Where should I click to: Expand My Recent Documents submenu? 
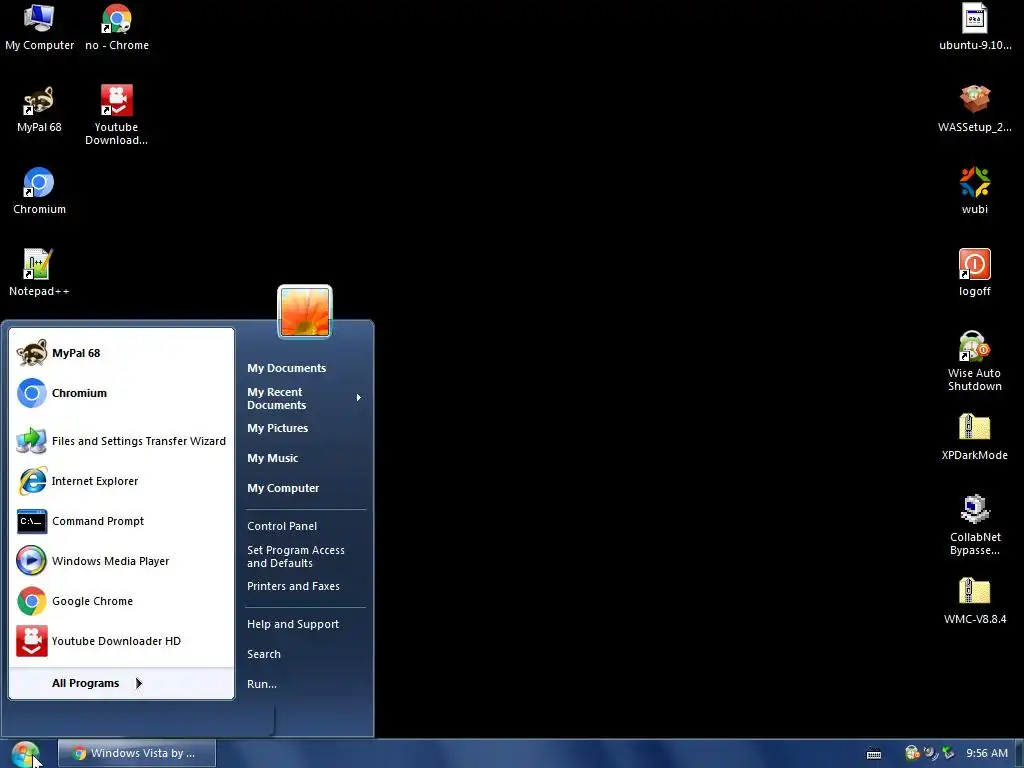click(305, 398)
